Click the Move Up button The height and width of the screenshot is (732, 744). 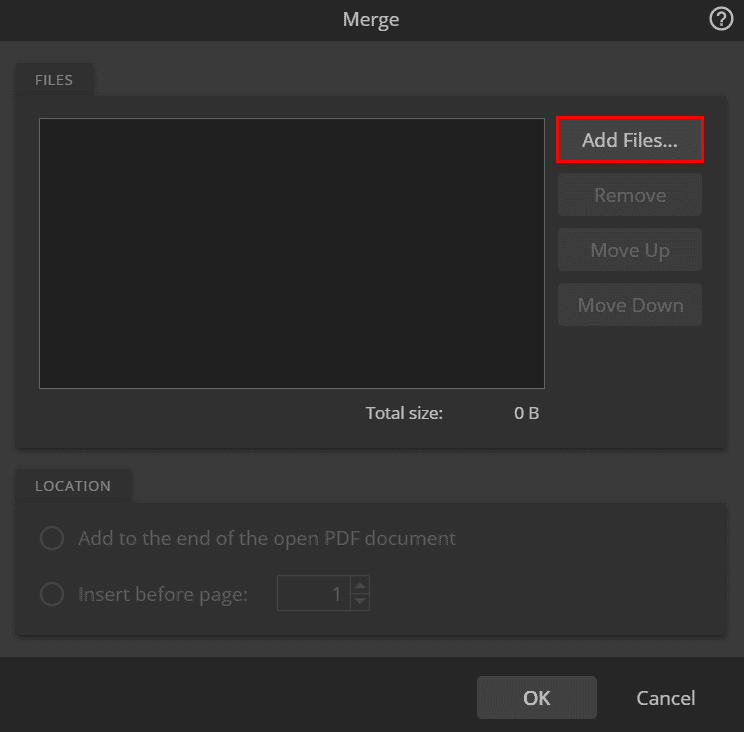pyautogui.click(x=630, y=250)
